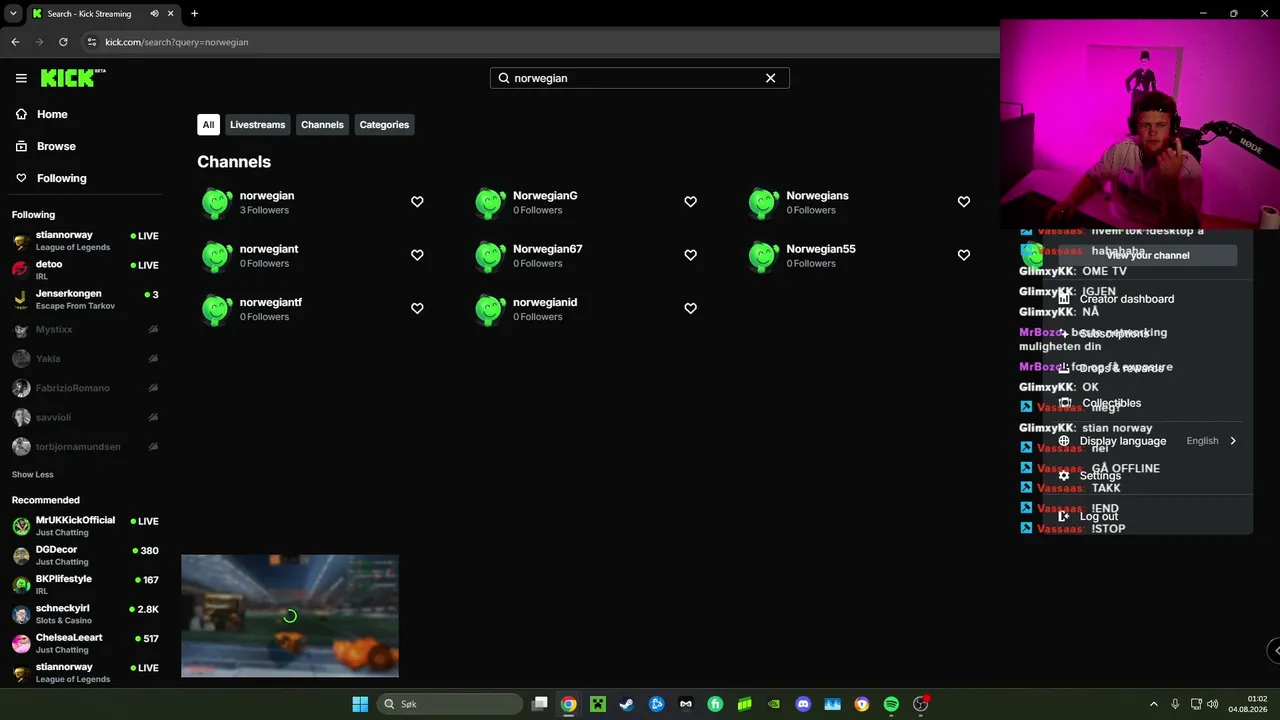Expand the Display language submenu arrow
This screenshot has height=720, width=1280.
(1233, 441)
